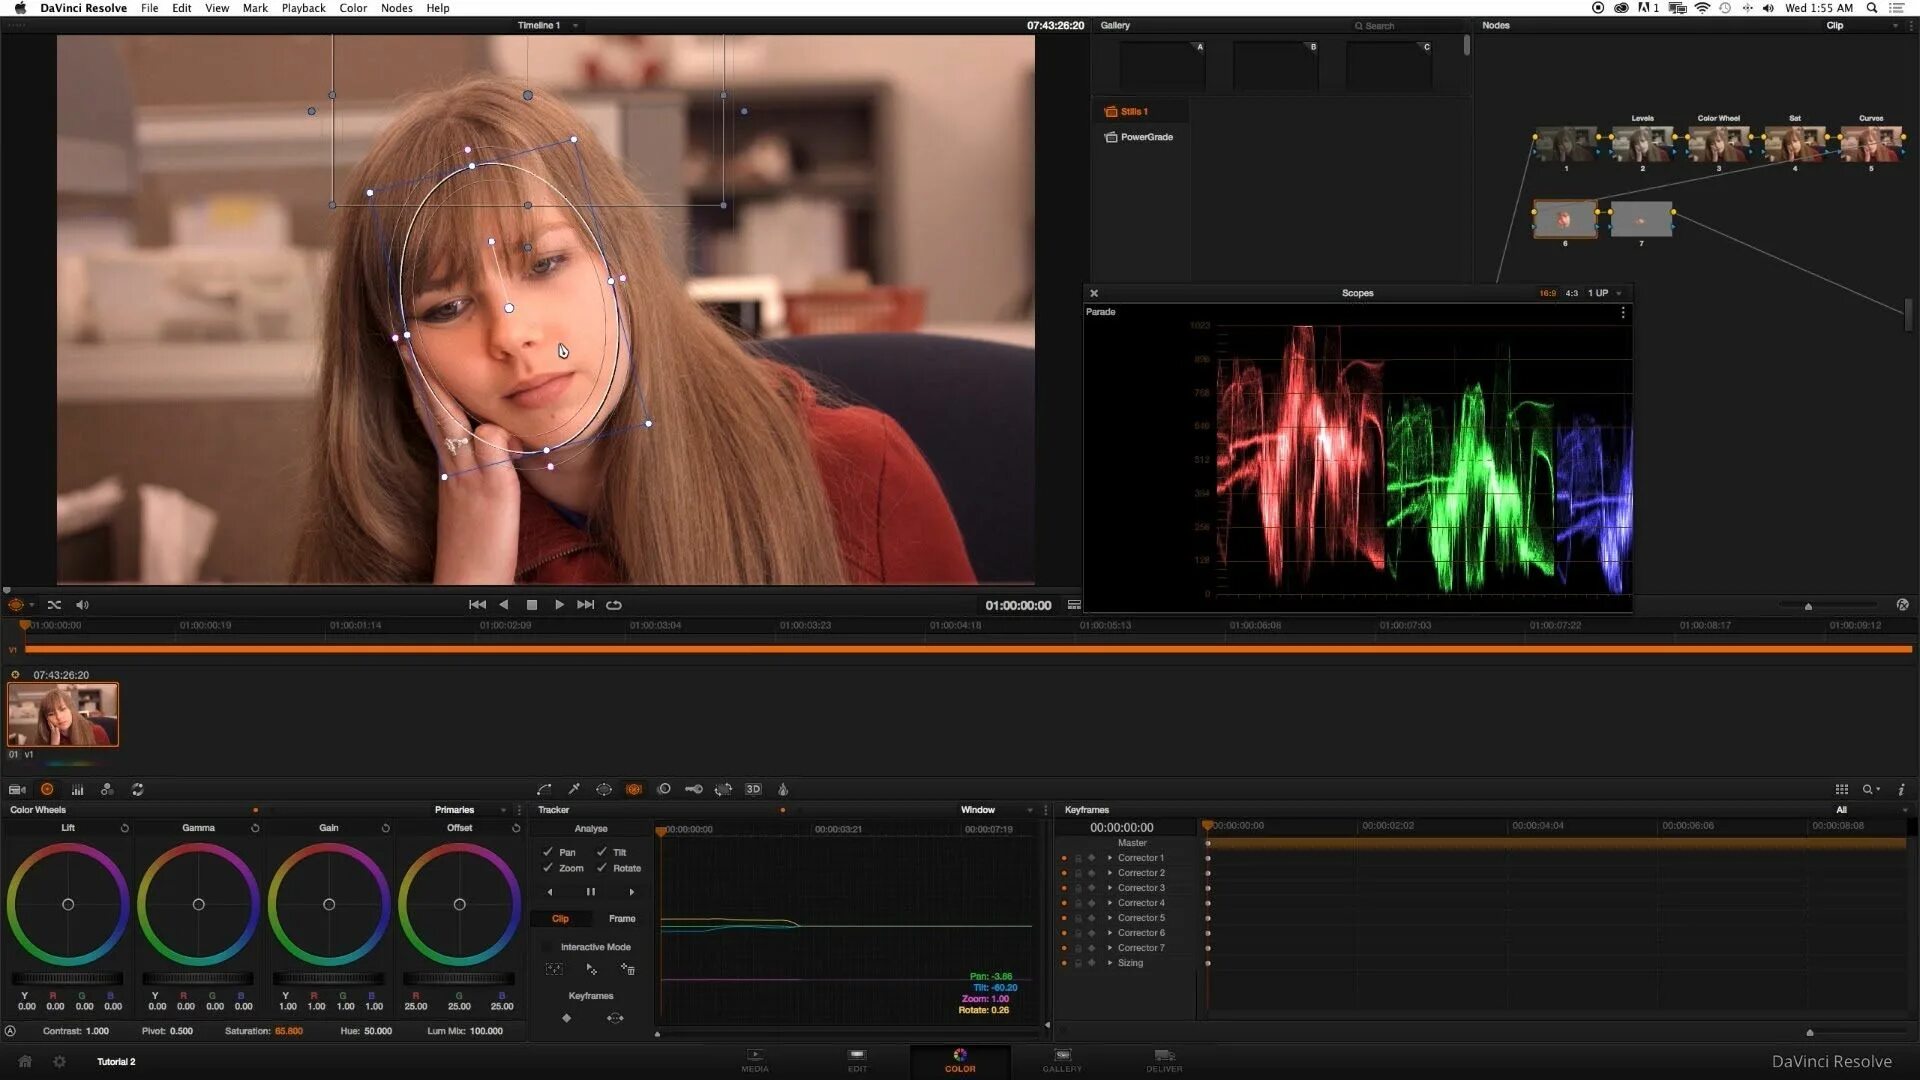Select the Qualifier eyedropper tool
This screenshot has width=1920, height=1080.
pos(574,789)
